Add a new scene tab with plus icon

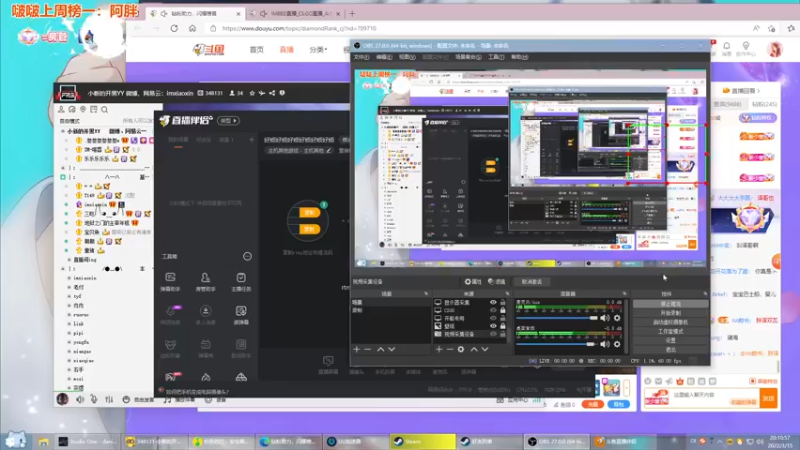point(252,139)
